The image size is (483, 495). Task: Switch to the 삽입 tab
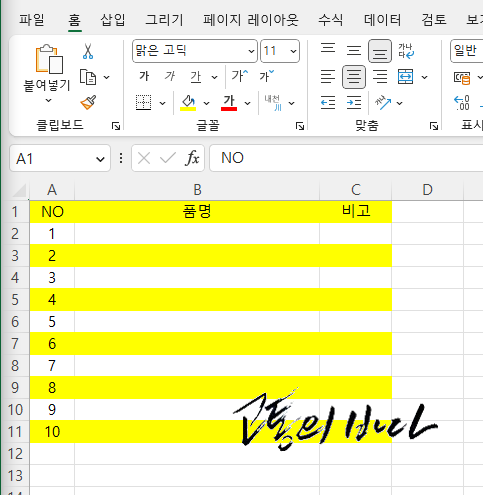(x=113, y=20)
